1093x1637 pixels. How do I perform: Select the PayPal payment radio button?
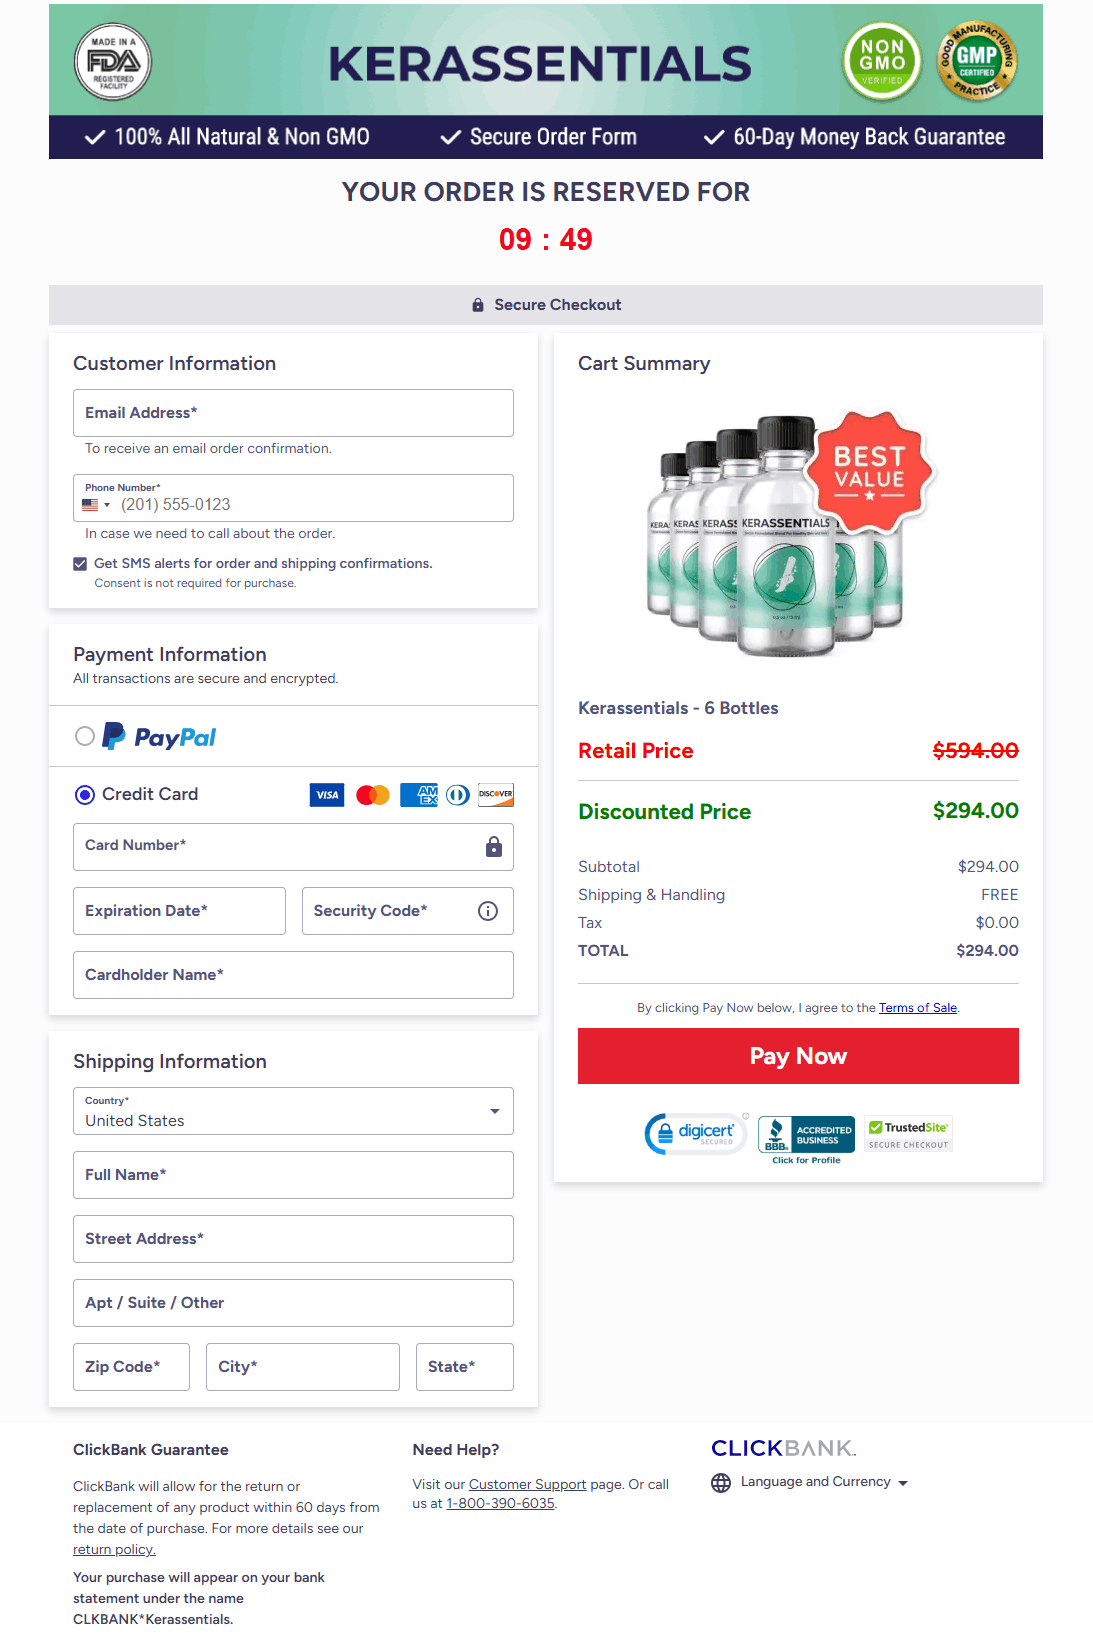point(85,737)
